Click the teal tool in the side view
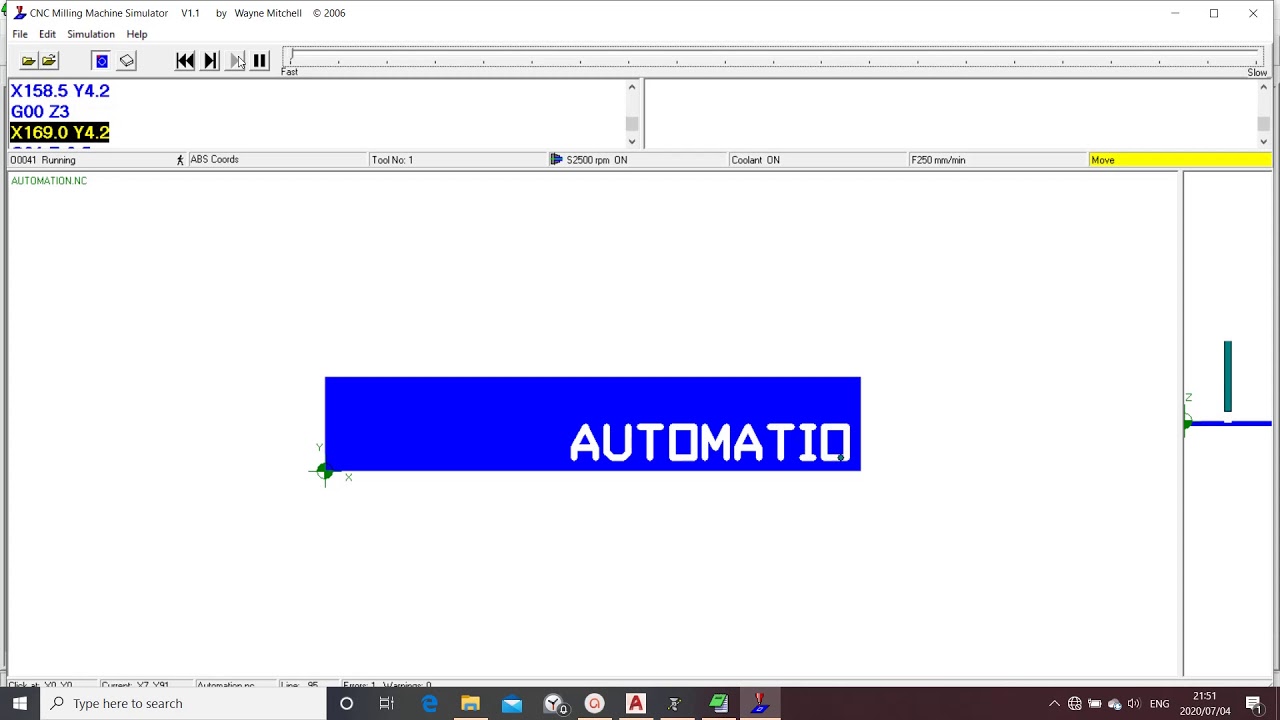The height and width of the screenshot is (720, 1280). [1228, 376]
